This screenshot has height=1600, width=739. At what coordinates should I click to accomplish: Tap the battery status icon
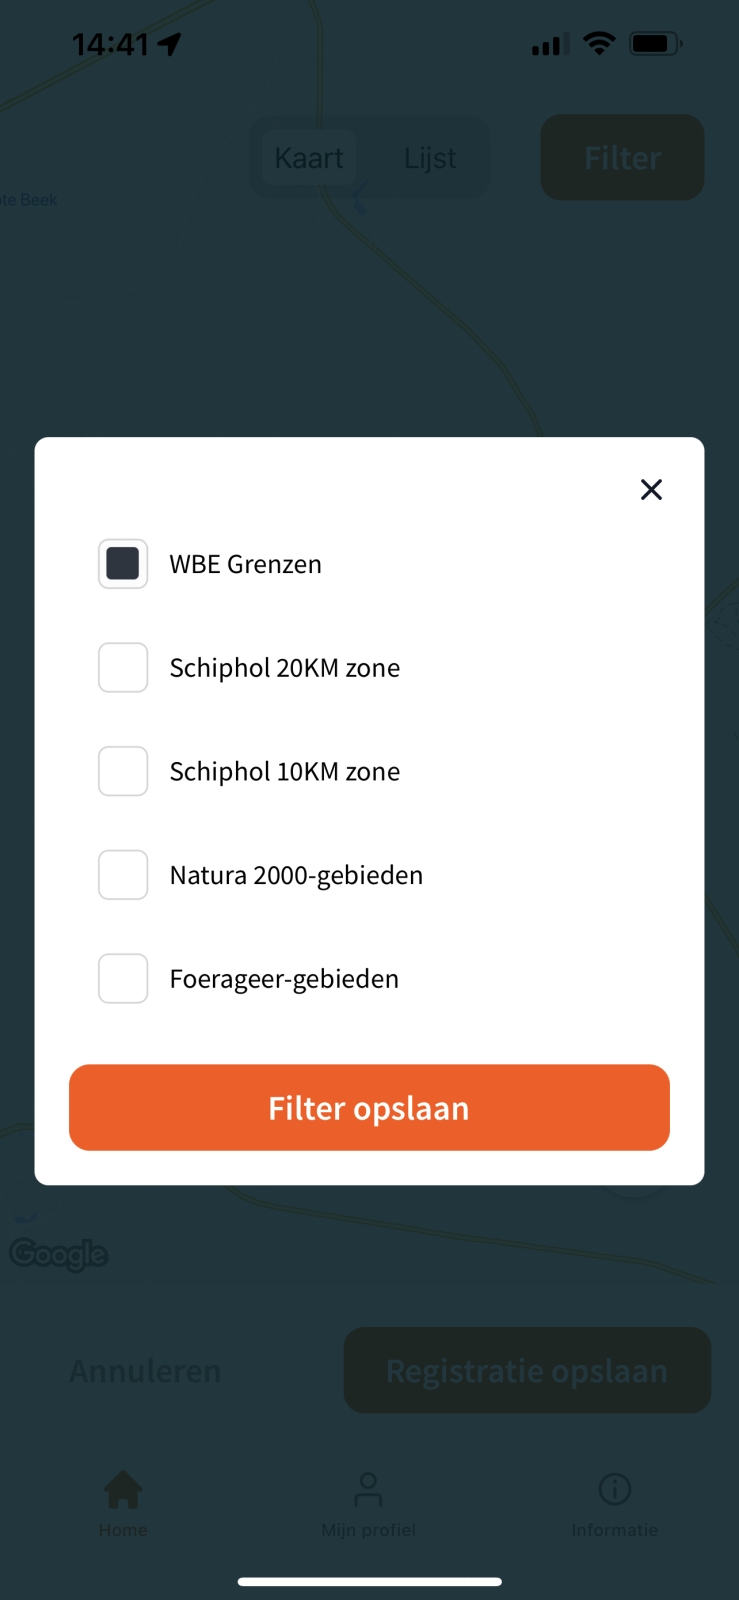pyautogui.click(x=655, y=44)
